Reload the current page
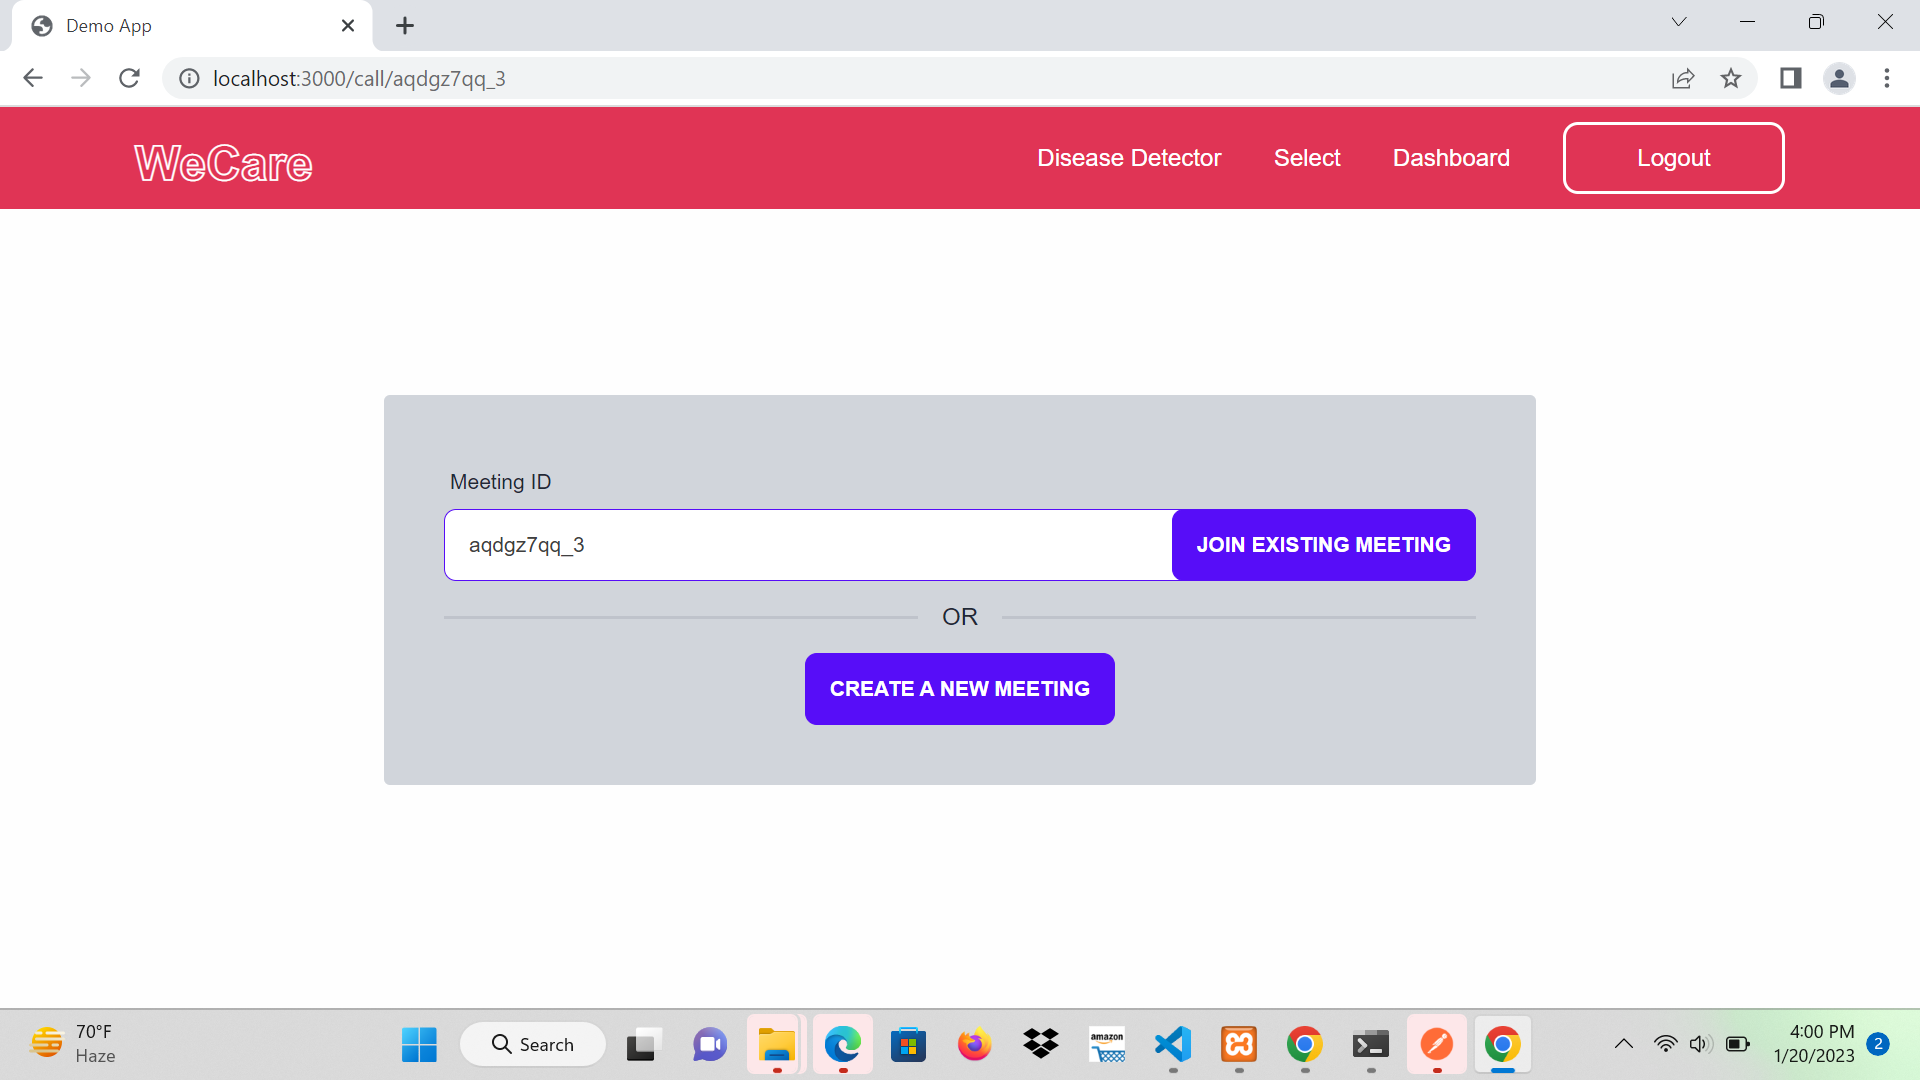The height and width of the screenshot is (1080, 1920). coord(129,78)
